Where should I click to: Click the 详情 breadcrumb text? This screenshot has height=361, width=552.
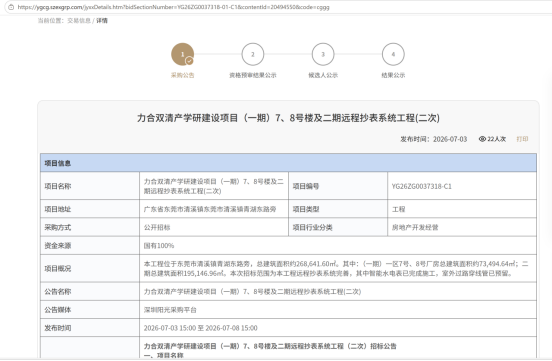[x=102, y=21]
